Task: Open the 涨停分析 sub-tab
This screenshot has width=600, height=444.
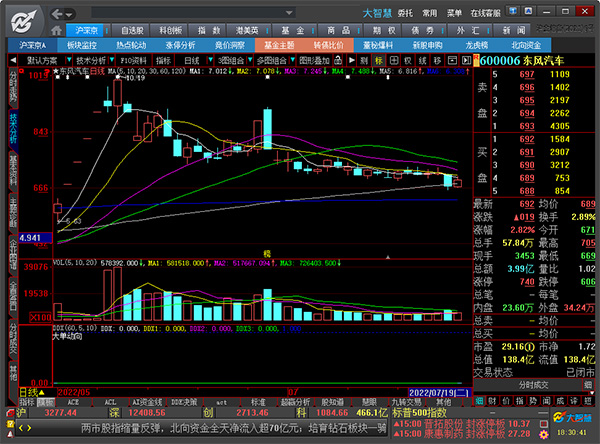Action: point(180,45)
